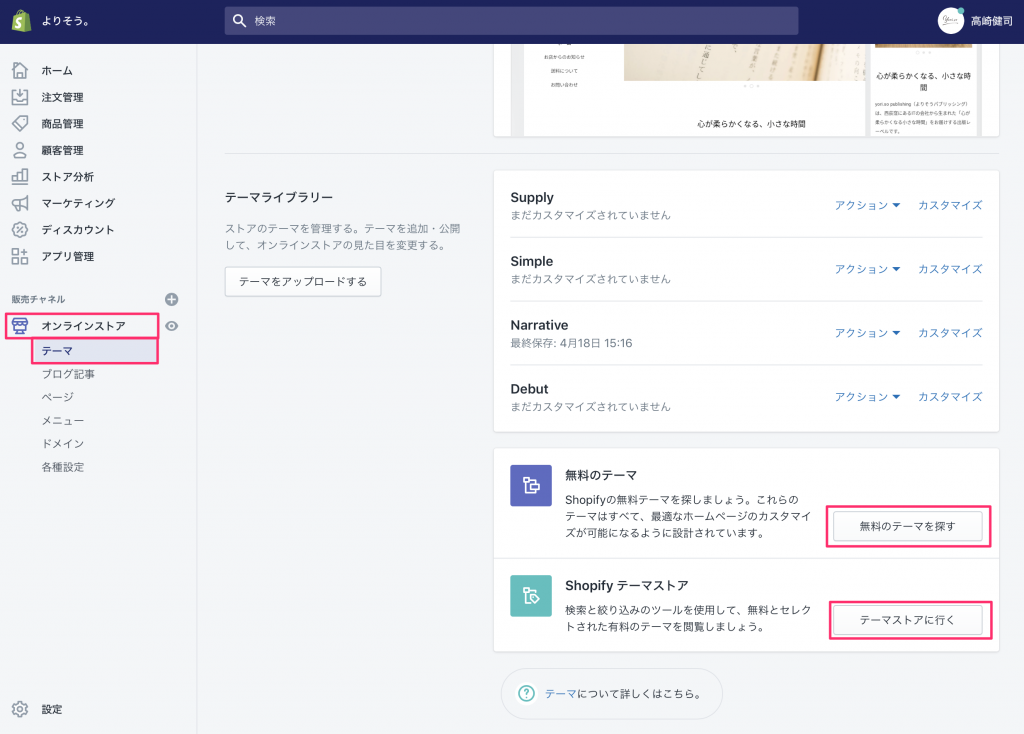
Task: Click the Supply theme name
Action: point(532,197)
